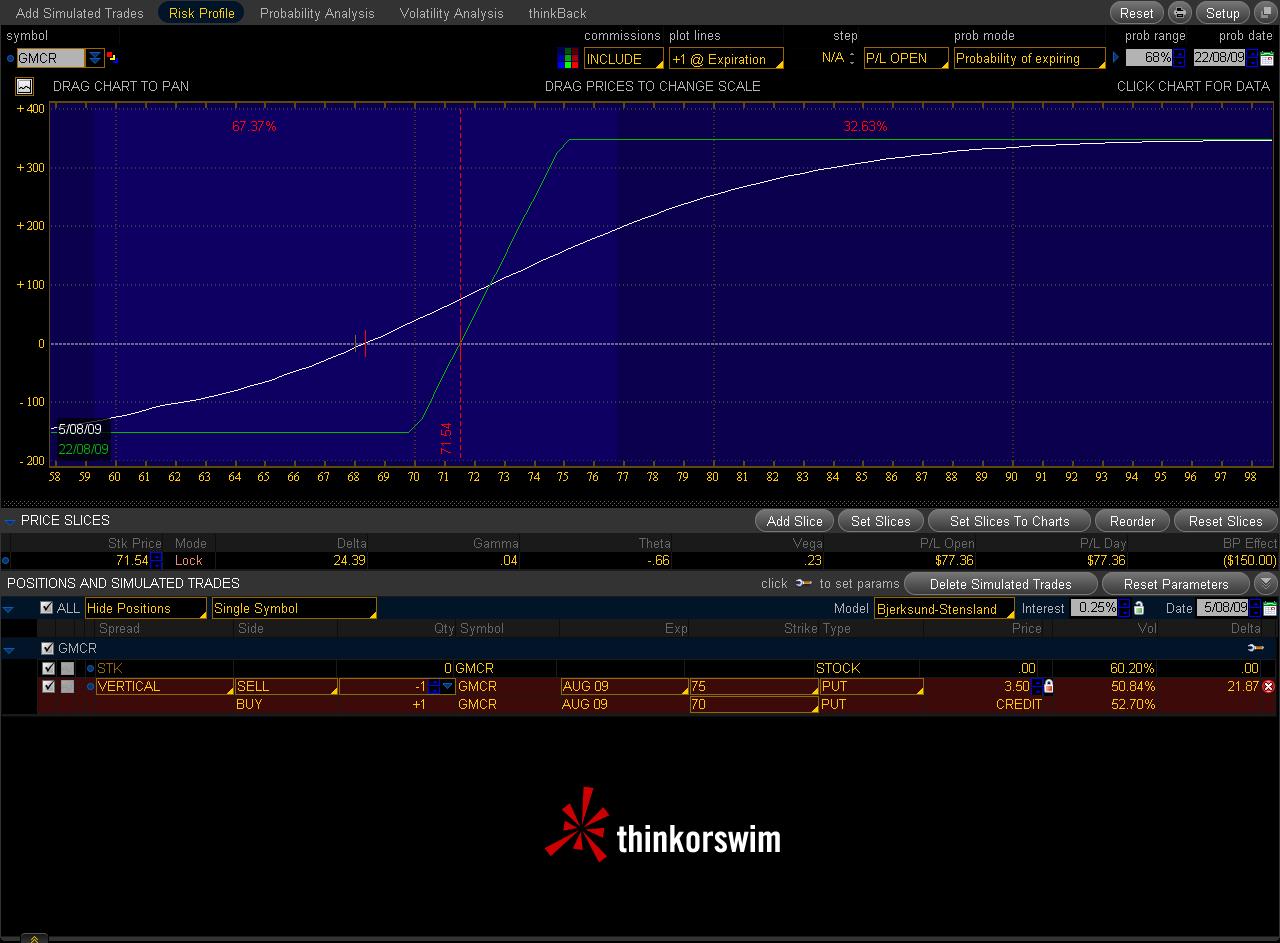
Task: Click the step N/A stepper arrows
Action: pos(852,58)
